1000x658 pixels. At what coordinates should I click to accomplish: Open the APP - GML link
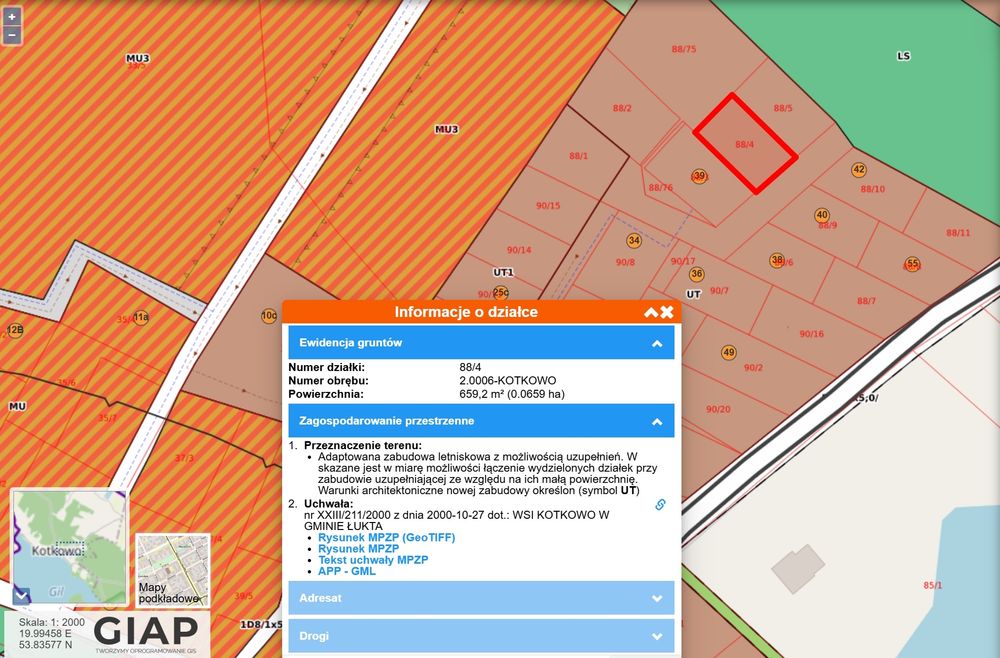(x=347, y=571)
